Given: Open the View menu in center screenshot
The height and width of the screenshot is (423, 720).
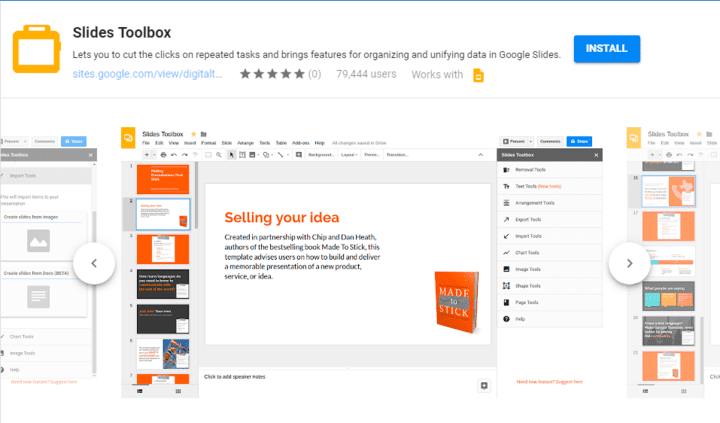Looking at the screenshot, I should coord(174,143).
